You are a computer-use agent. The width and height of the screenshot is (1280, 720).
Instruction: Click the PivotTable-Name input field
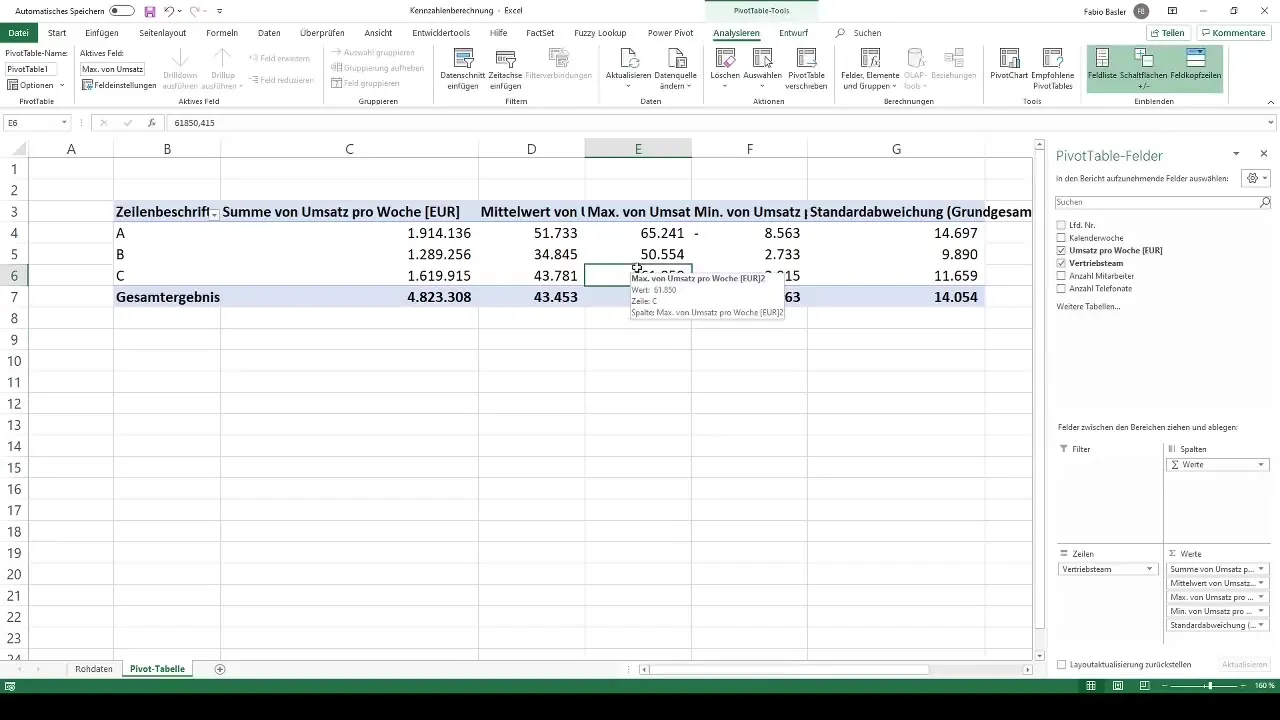click(32, 69)
